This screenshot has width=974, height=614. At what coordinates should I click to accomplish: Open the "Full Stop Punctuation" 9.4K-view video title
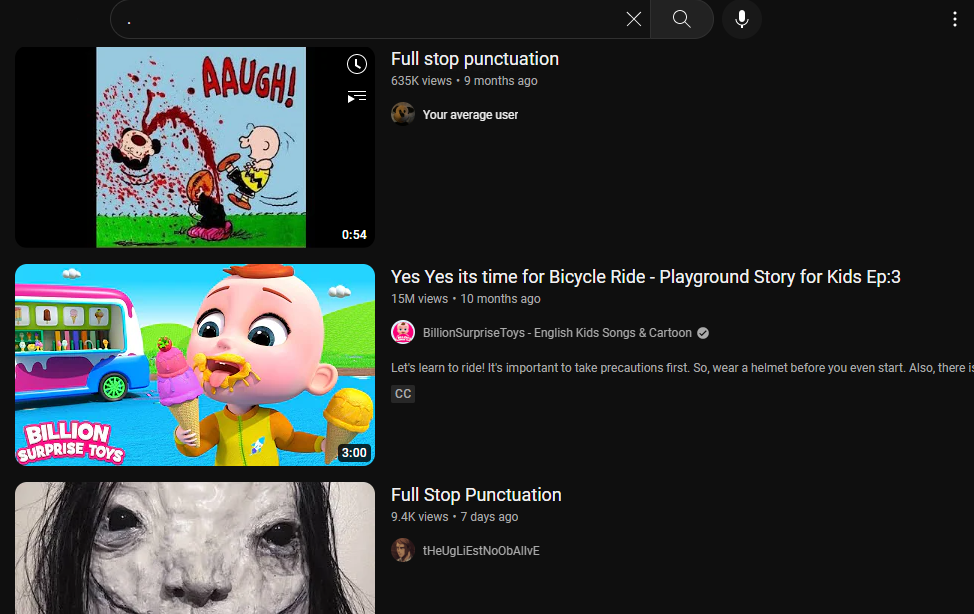(476, 495)
